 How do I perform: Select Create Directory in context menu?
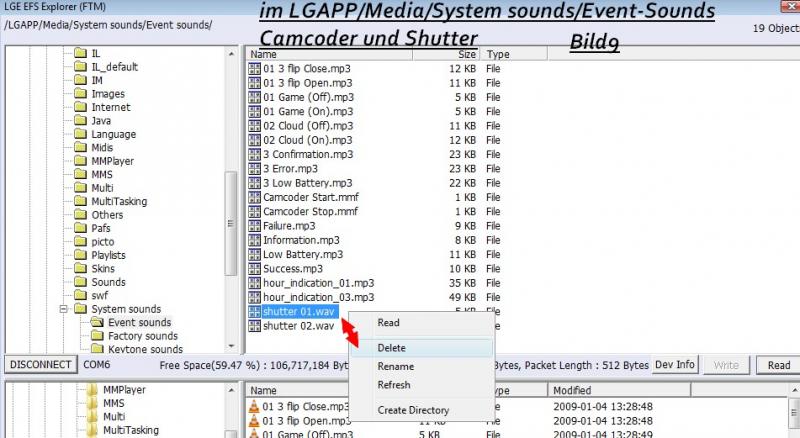point(413,410)
